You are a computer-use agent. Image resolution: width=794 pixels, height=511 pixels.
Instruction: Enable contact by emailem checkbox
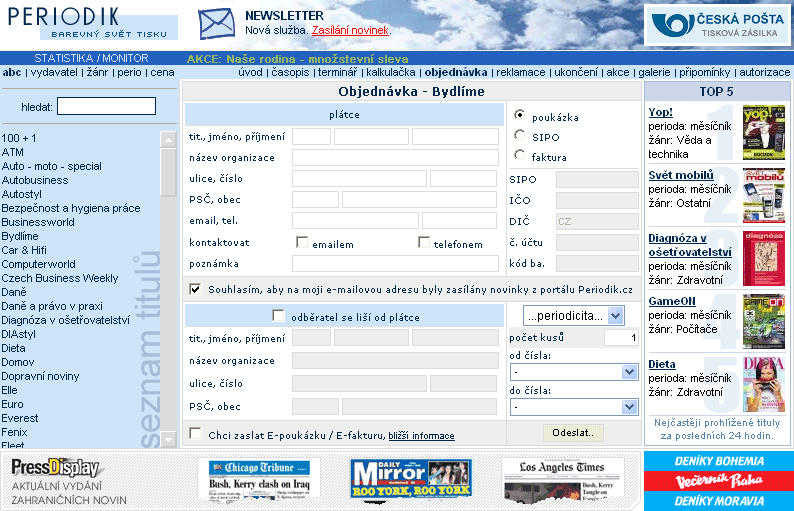tap(302, 243)
